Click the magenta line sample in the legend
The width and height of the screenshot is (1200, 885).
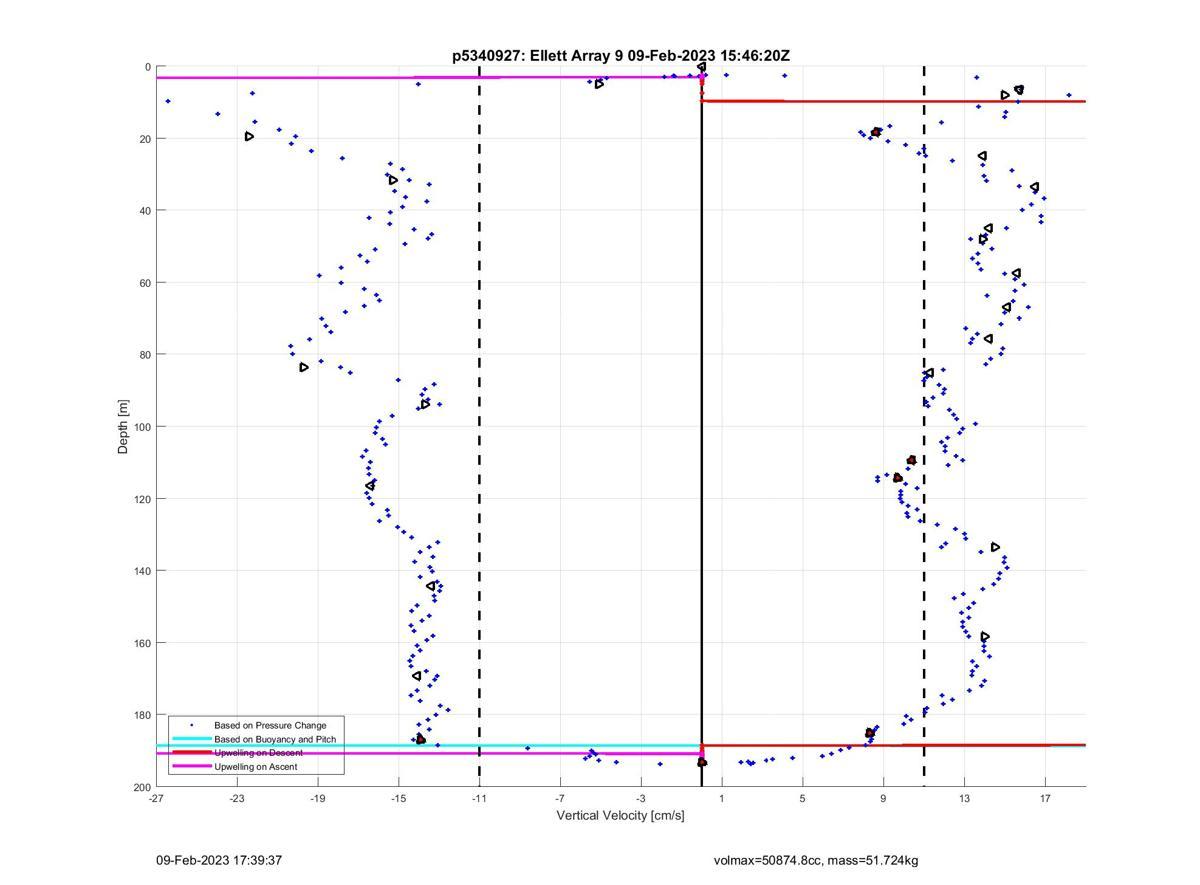point(191,767)
